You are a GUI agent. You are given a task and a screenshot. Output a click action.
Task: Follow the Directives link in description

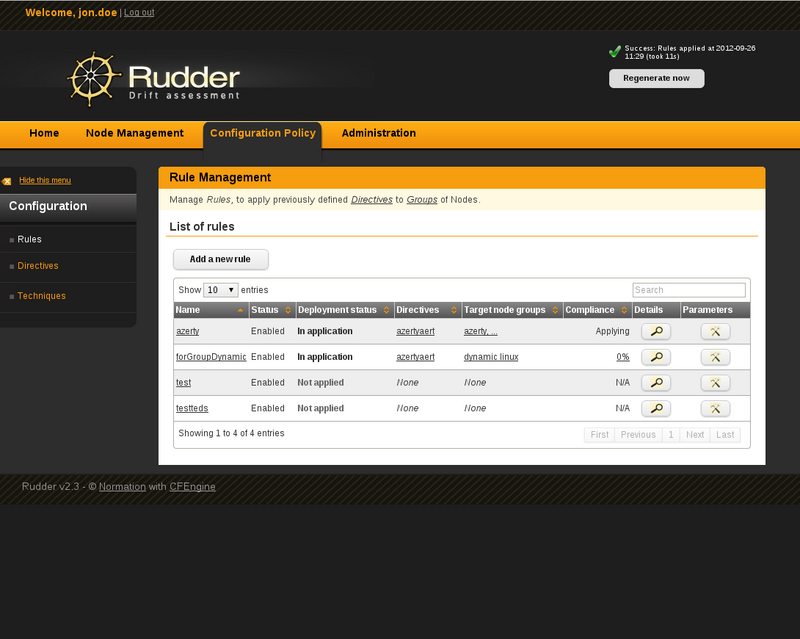[x=371, y=200]
